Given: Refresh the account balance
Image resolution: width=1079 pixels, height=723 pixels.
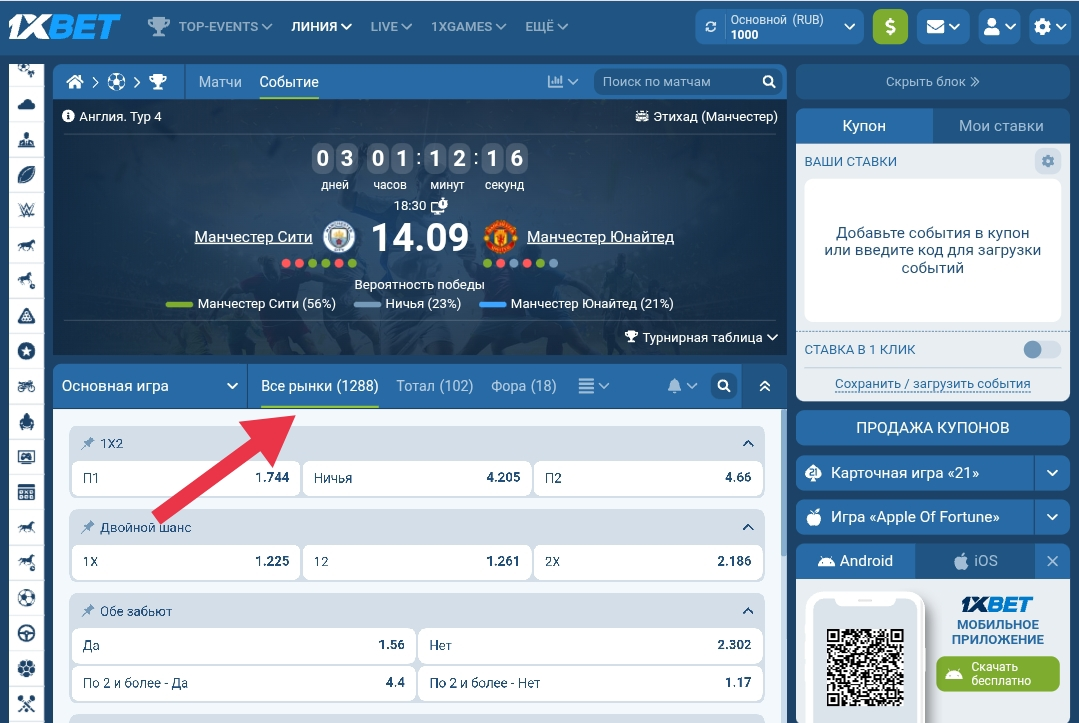Looking at the screenshot, I should tap(710, 27).
